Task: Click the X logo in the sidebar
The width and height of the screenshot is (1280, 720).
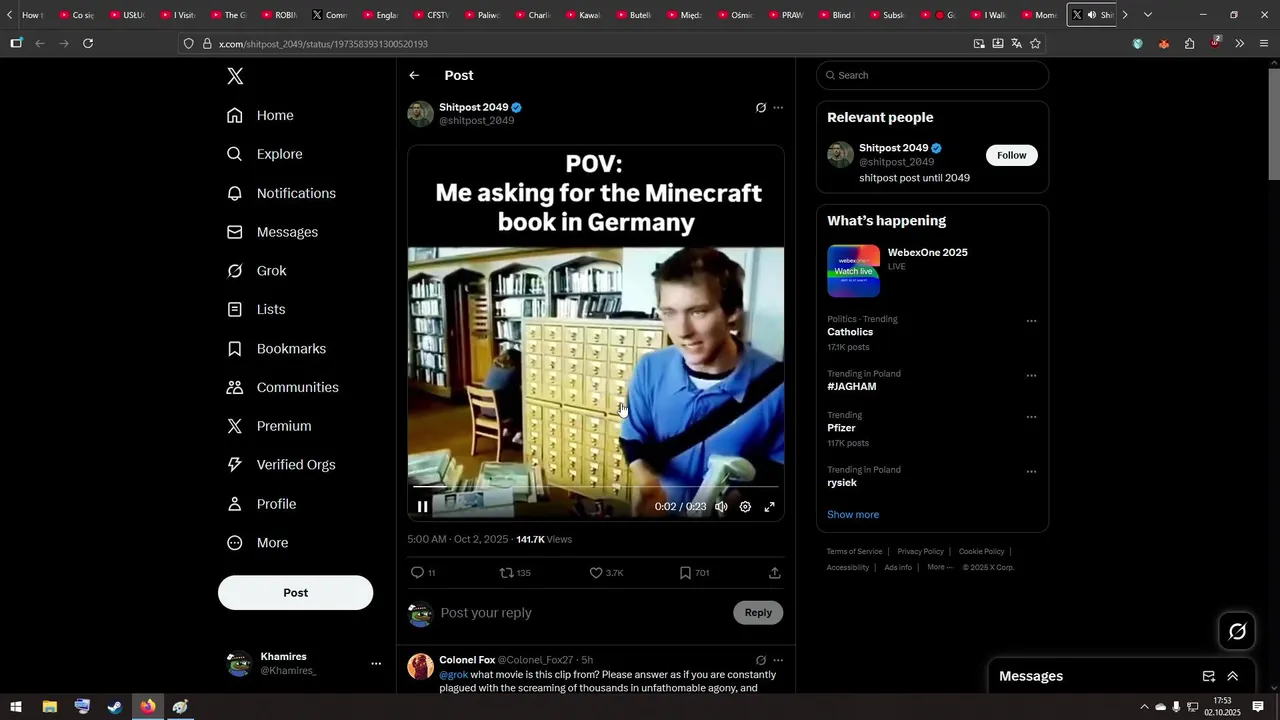Action: pyautogui.click(x=235, y=76)
